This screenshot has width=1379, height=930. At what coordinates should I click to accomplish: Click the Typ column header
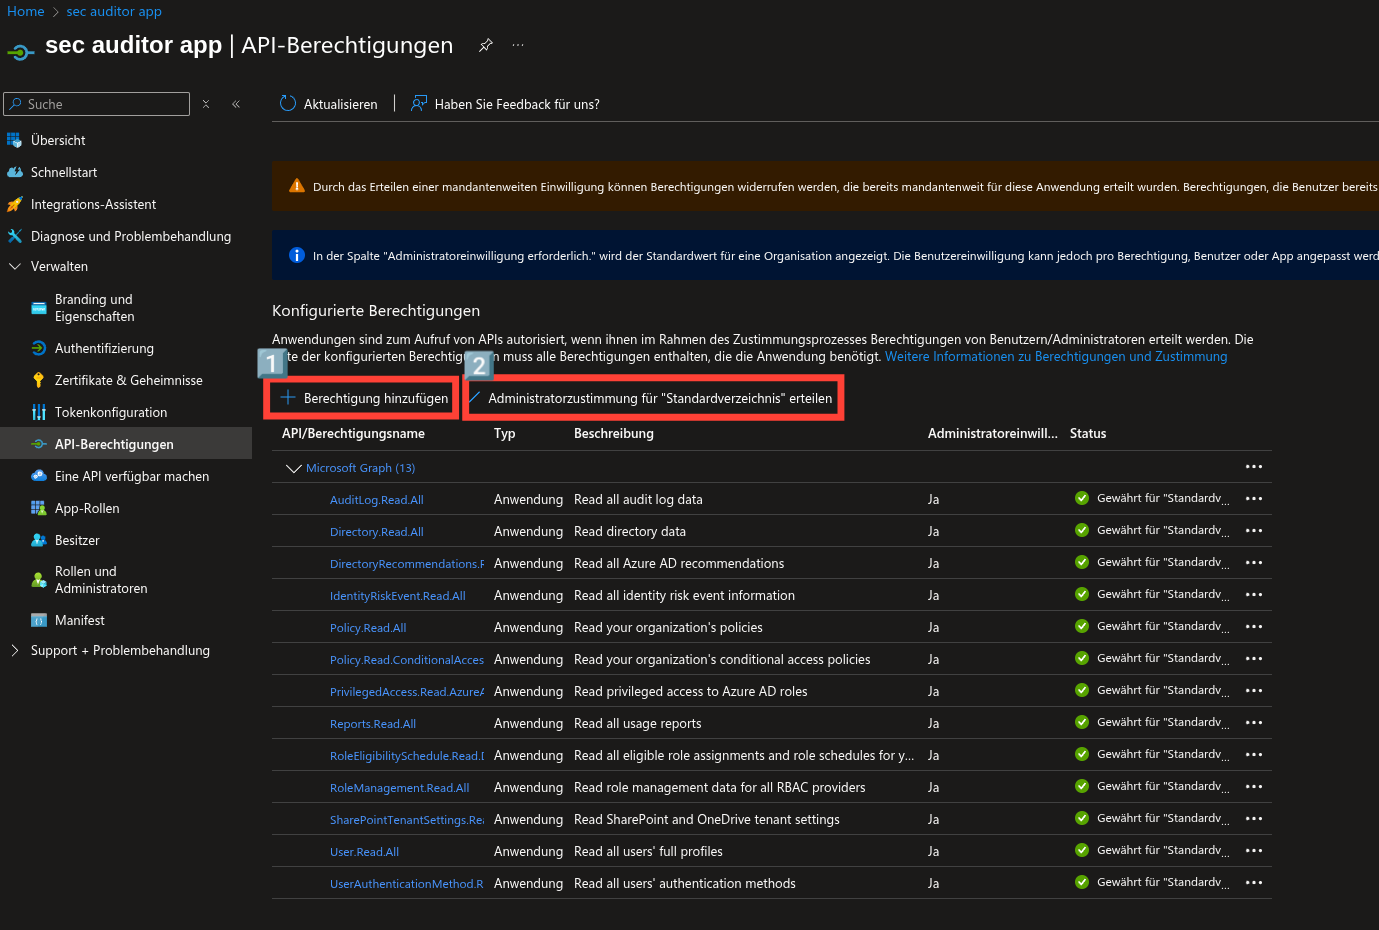505,433
